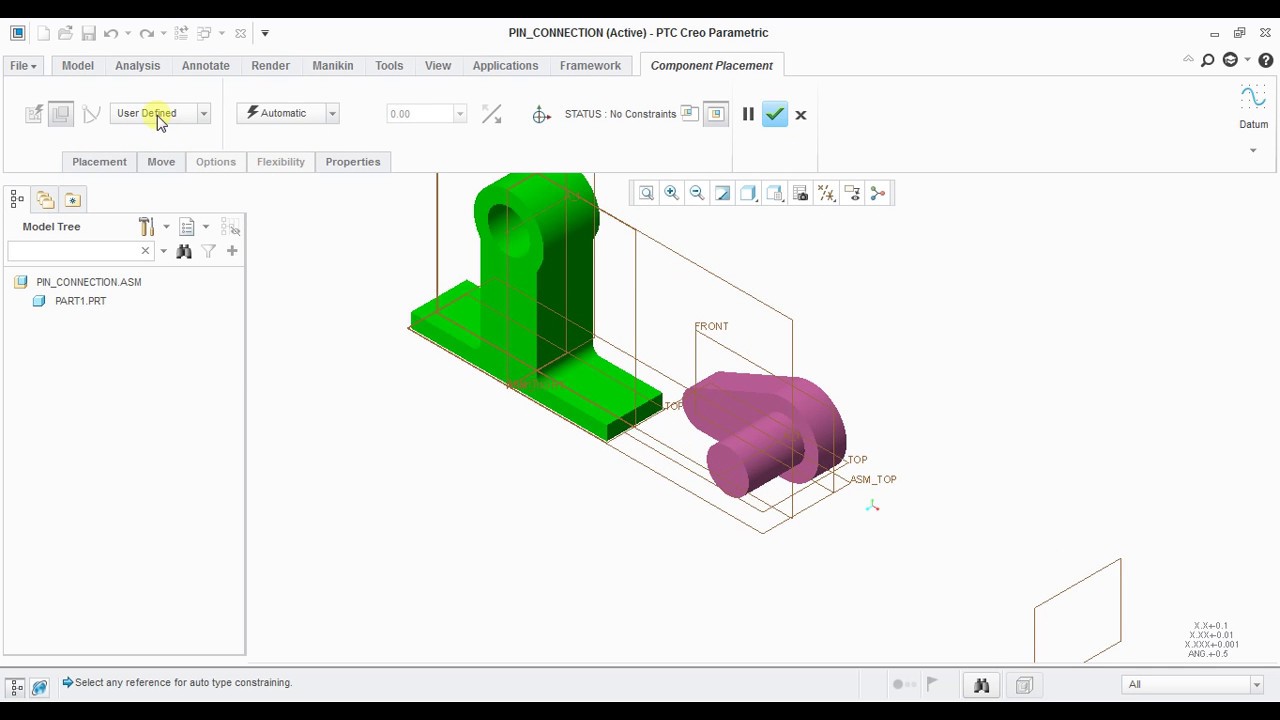Screen dimensions: 1280x720
Task: Click the Datum curve icon
Action: tap(1253, 97)
